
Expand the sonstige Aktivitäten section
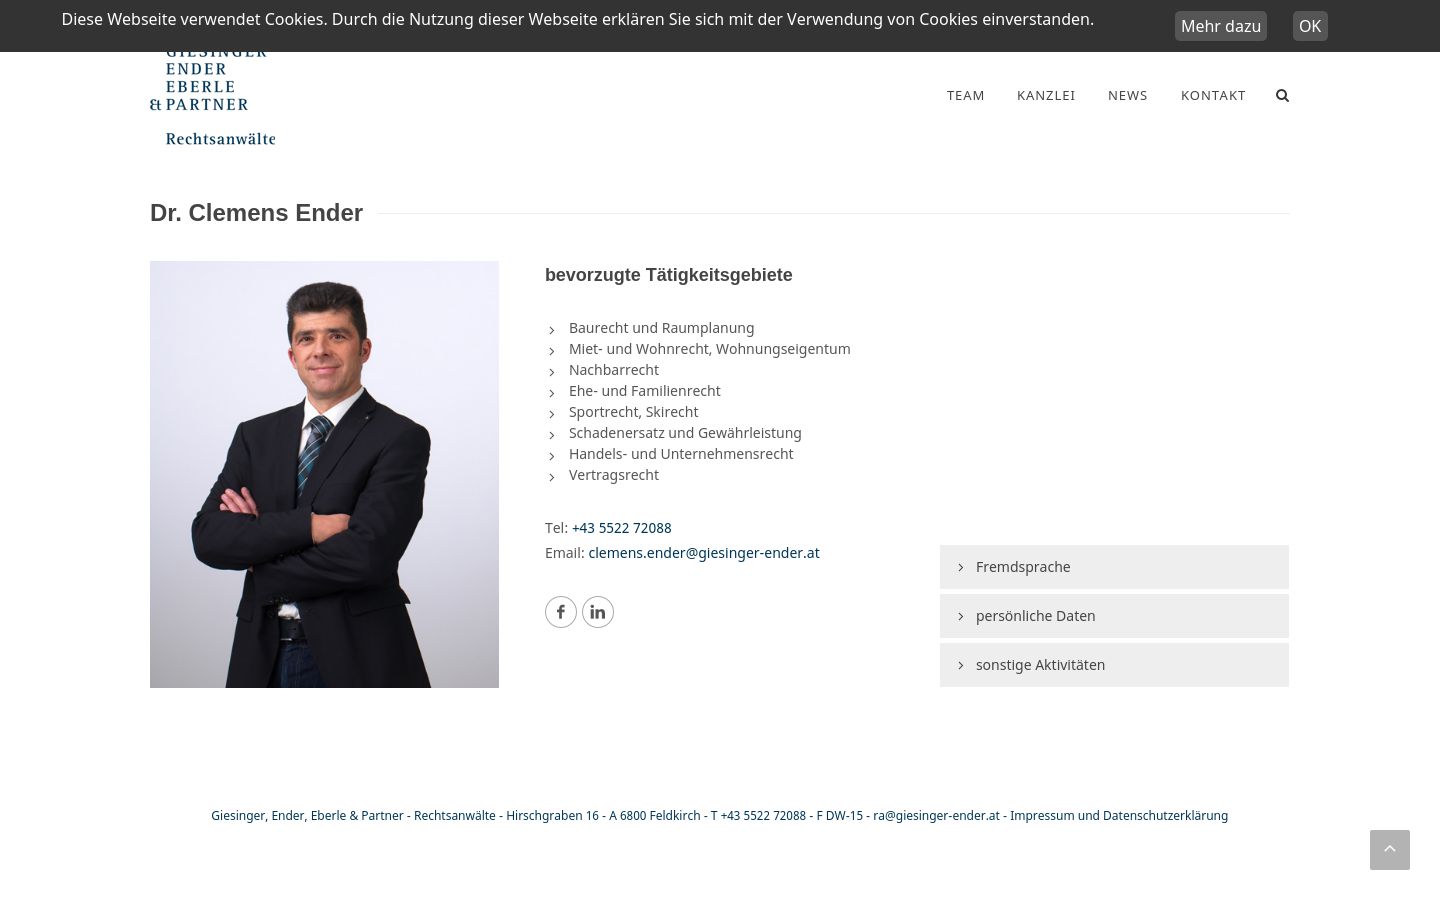coord(1114,665)
